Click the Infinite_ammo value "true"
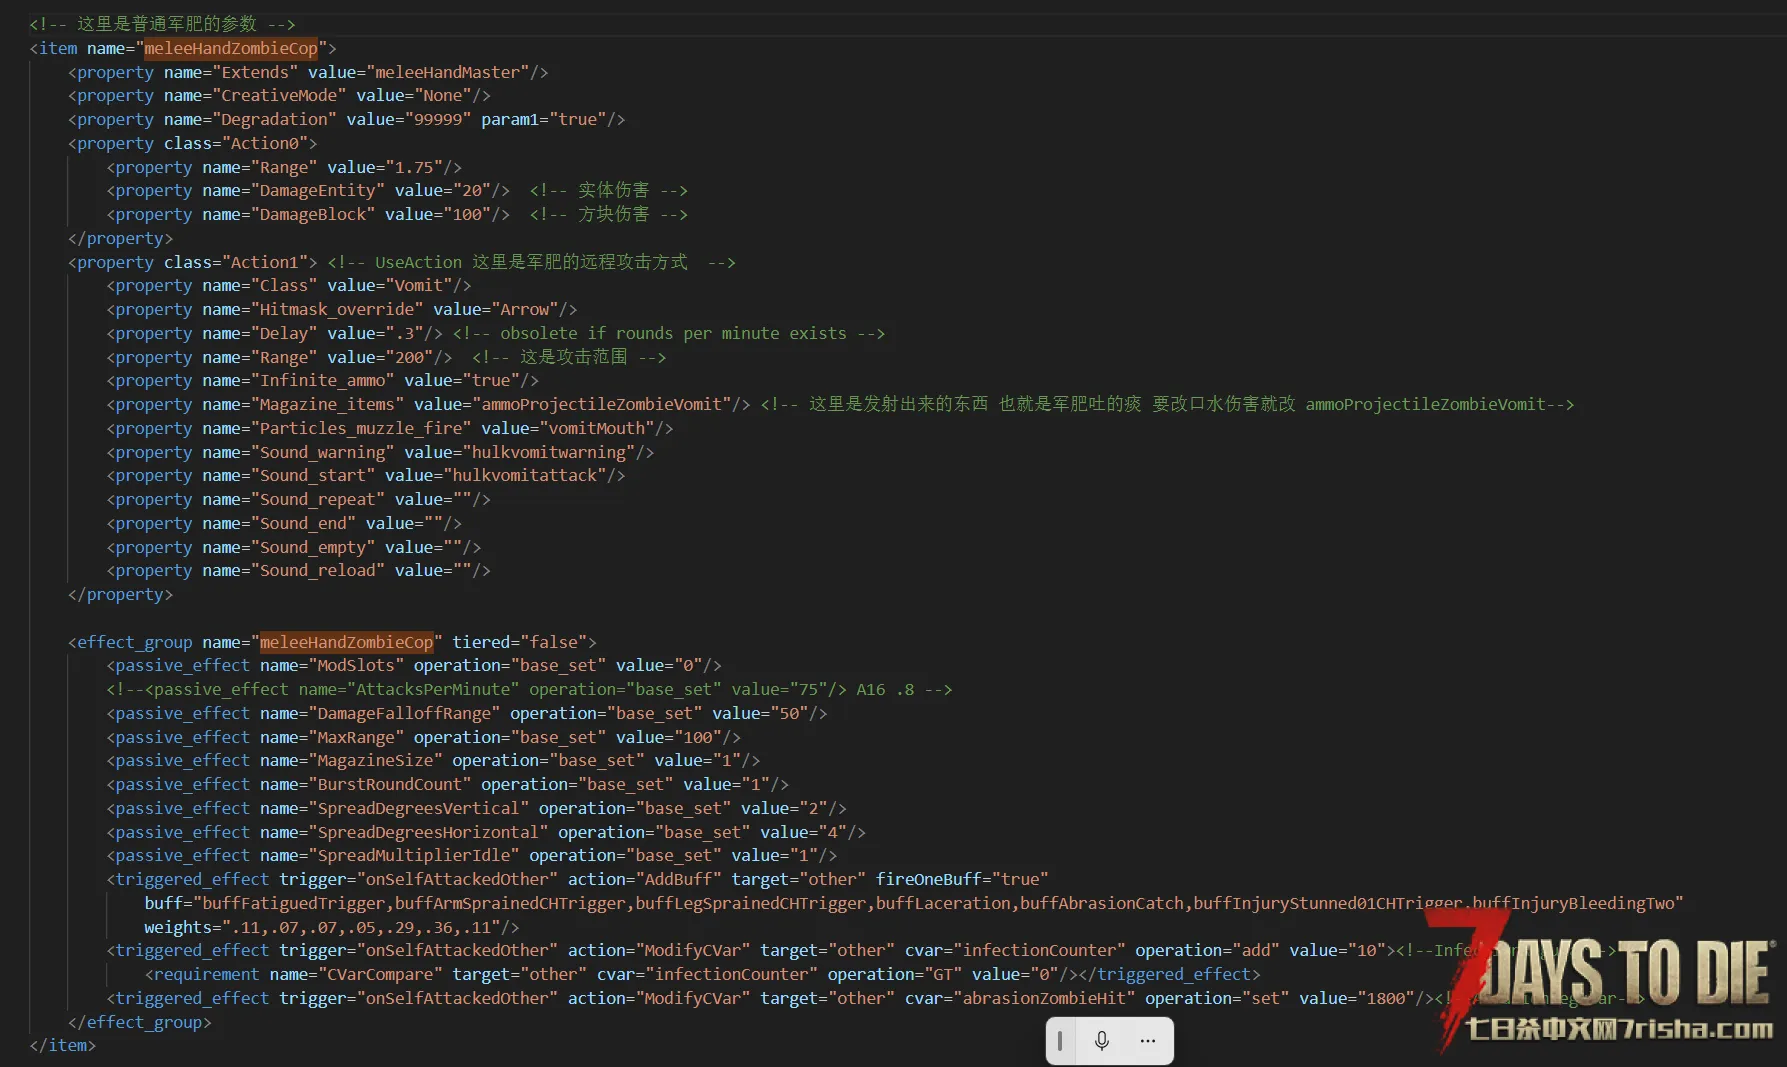Screen dimensions: 1787x1067 [491, 381]
